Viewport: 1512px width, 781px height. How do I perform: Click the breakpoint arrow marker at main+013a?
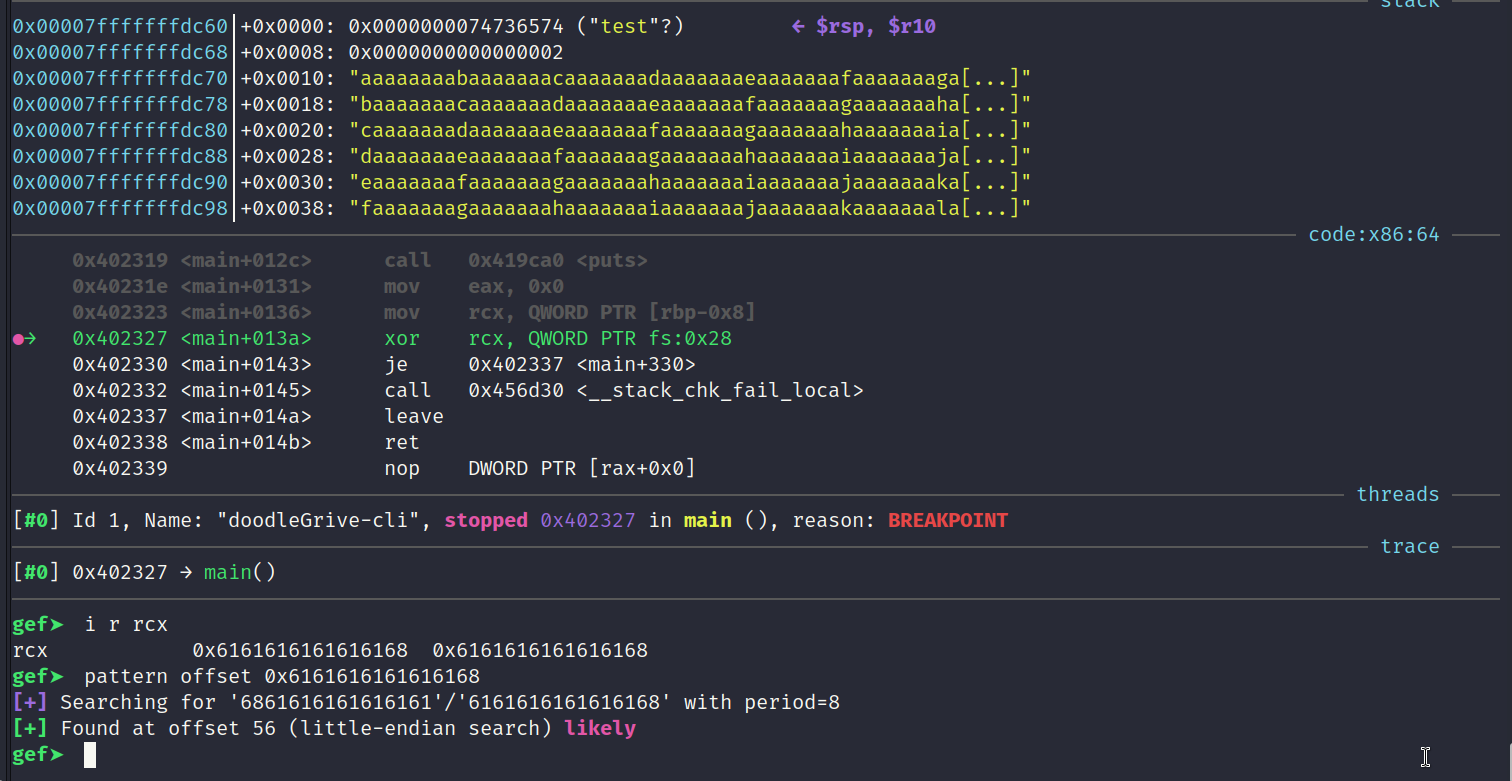pyautogui.click(x=25, y=339)
